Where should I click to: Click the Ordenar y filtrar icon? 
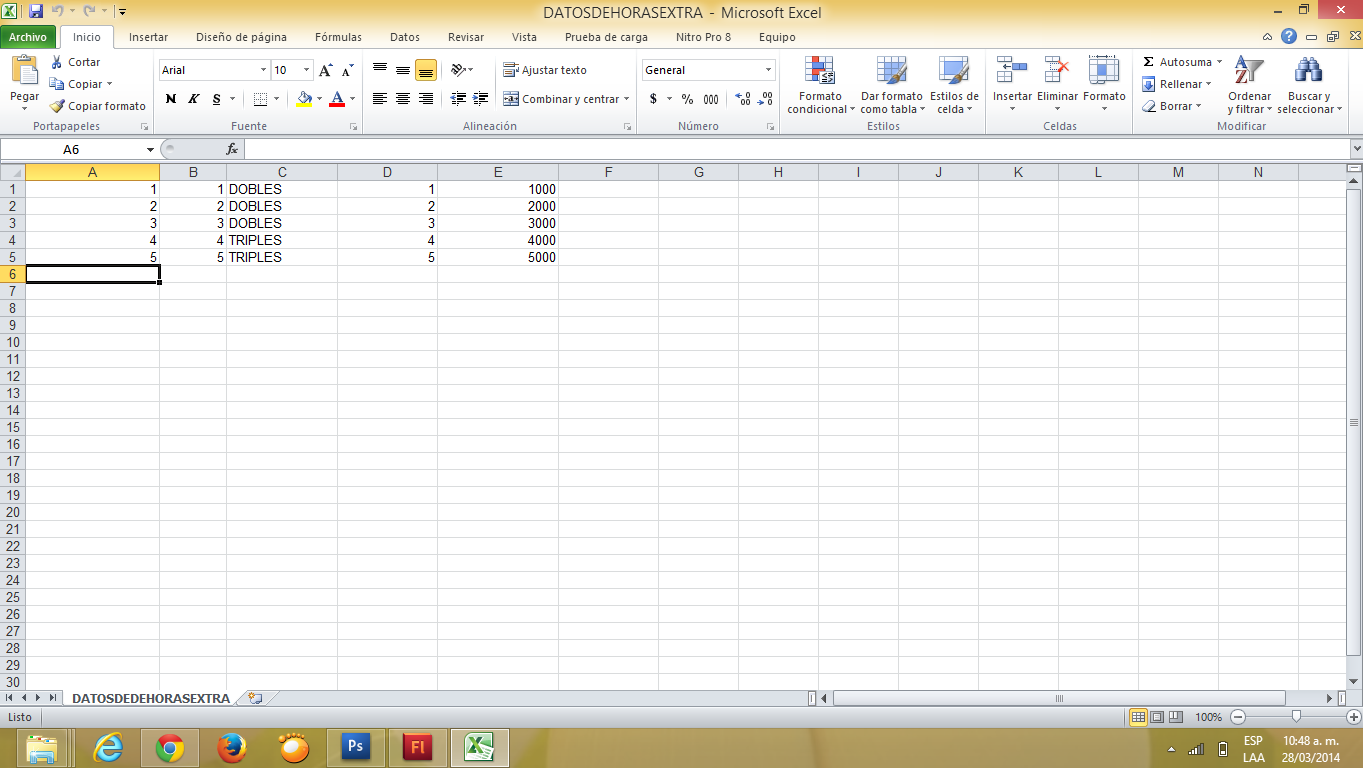1248,73
